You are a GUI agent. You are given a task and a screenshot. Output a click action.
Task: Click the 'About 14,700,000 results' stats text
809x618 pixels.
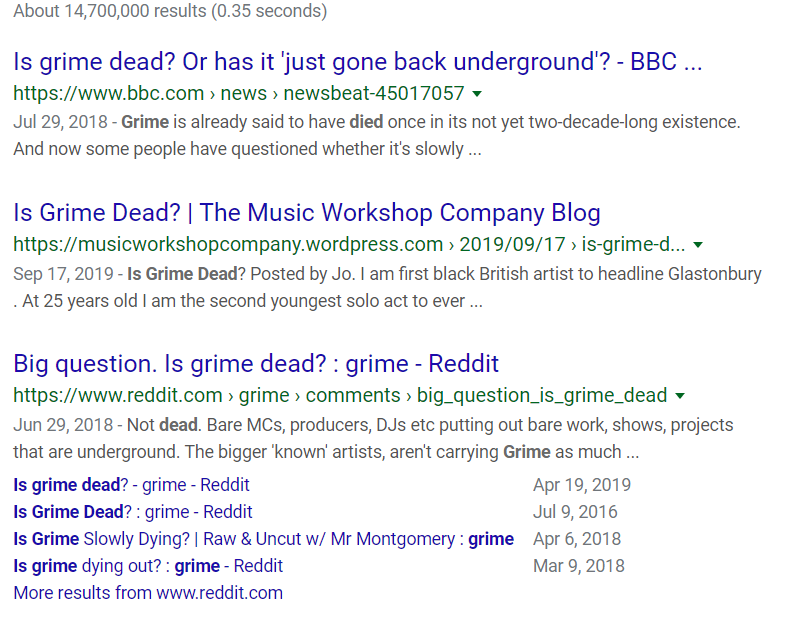click(170, 12)
